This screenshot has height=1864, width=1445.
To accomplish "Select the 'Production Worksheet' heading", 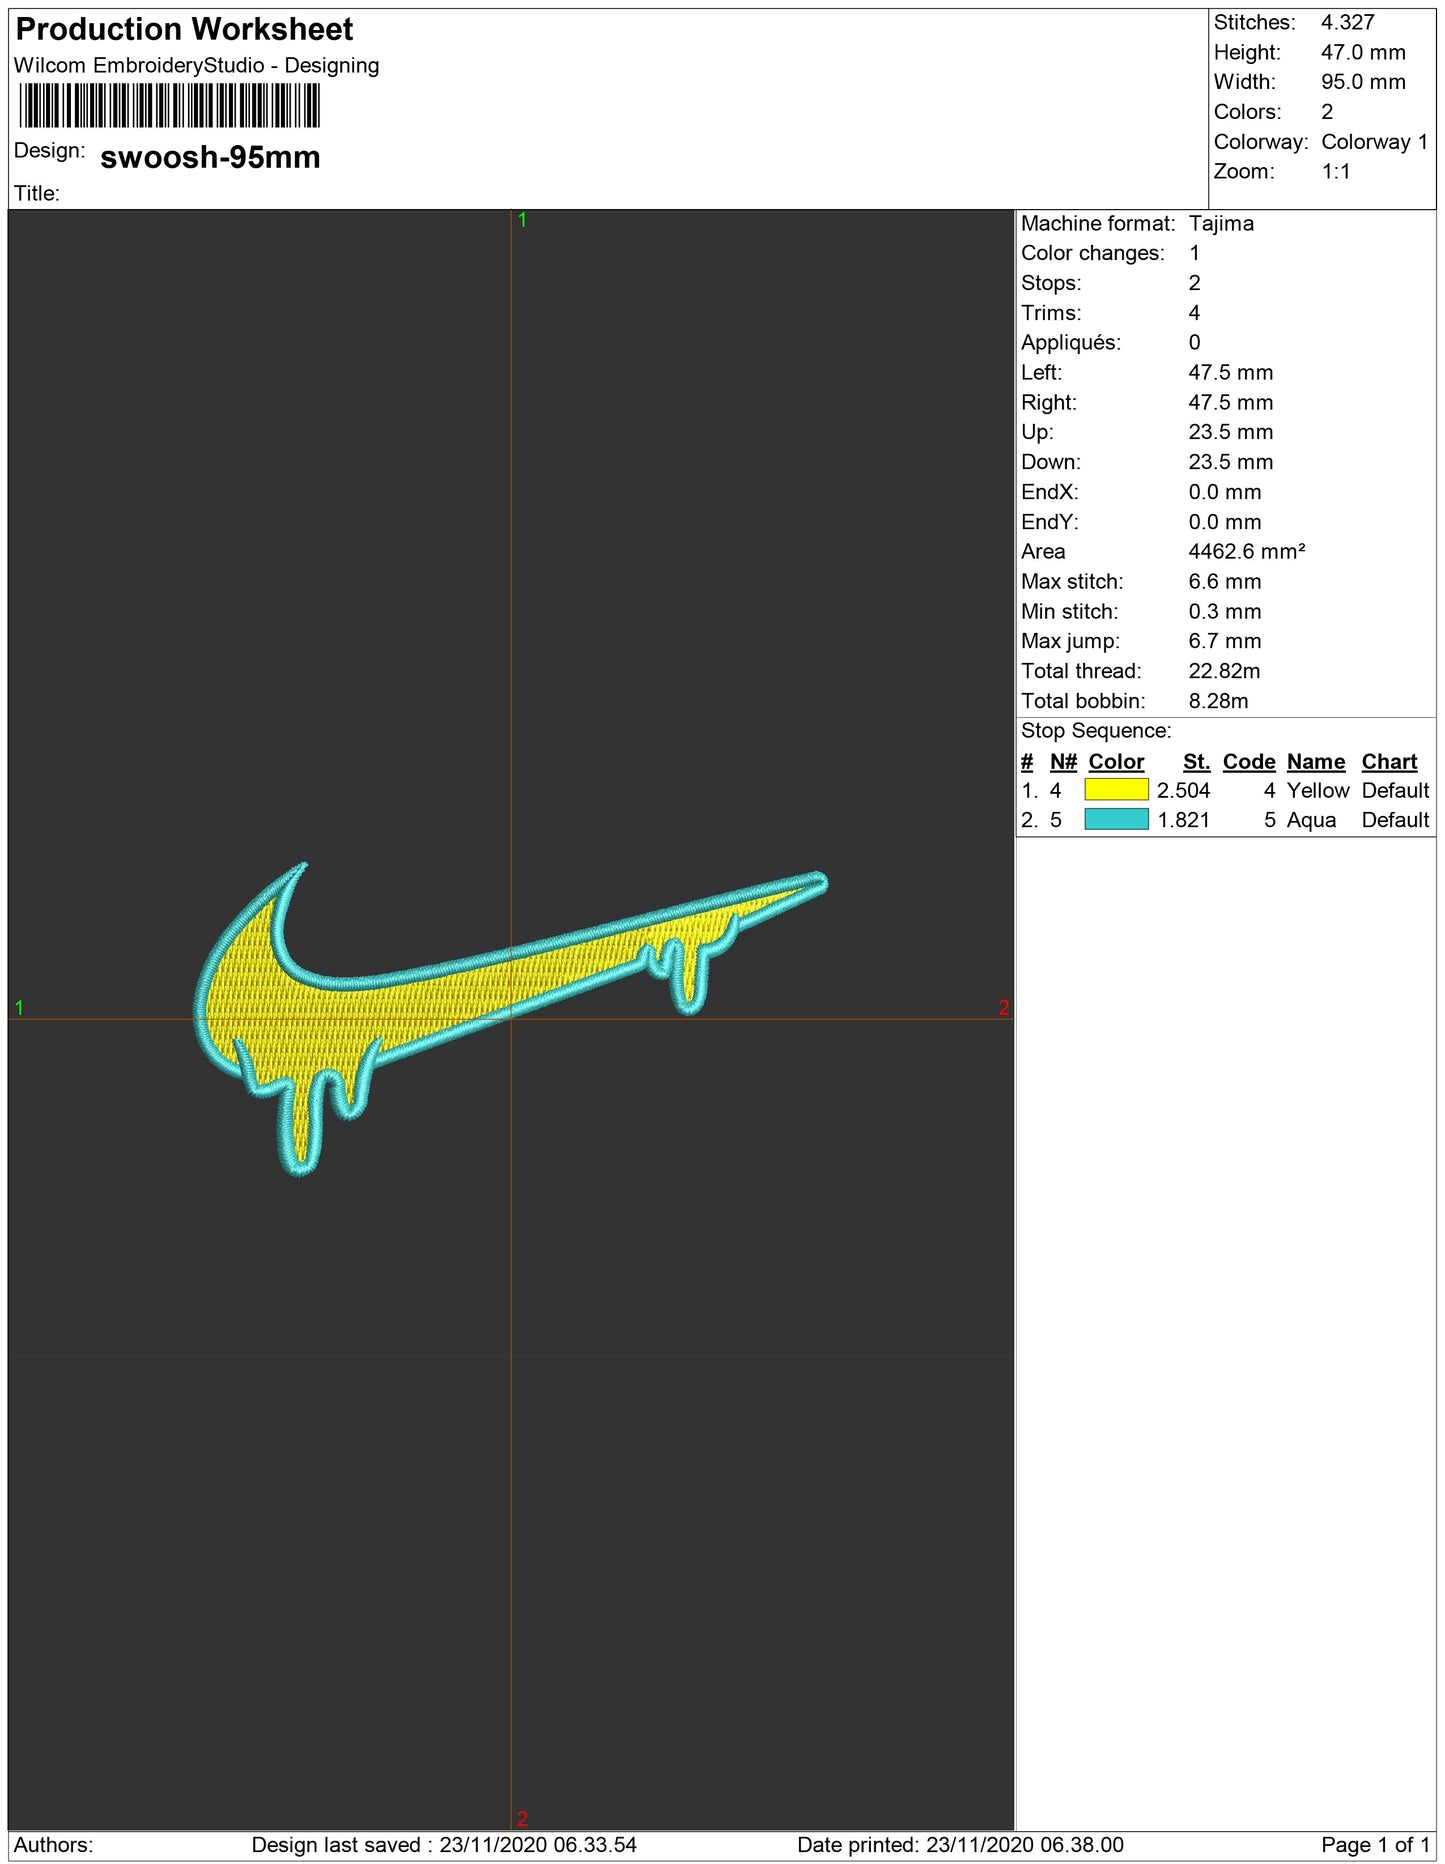I will [x=185, y=29].
